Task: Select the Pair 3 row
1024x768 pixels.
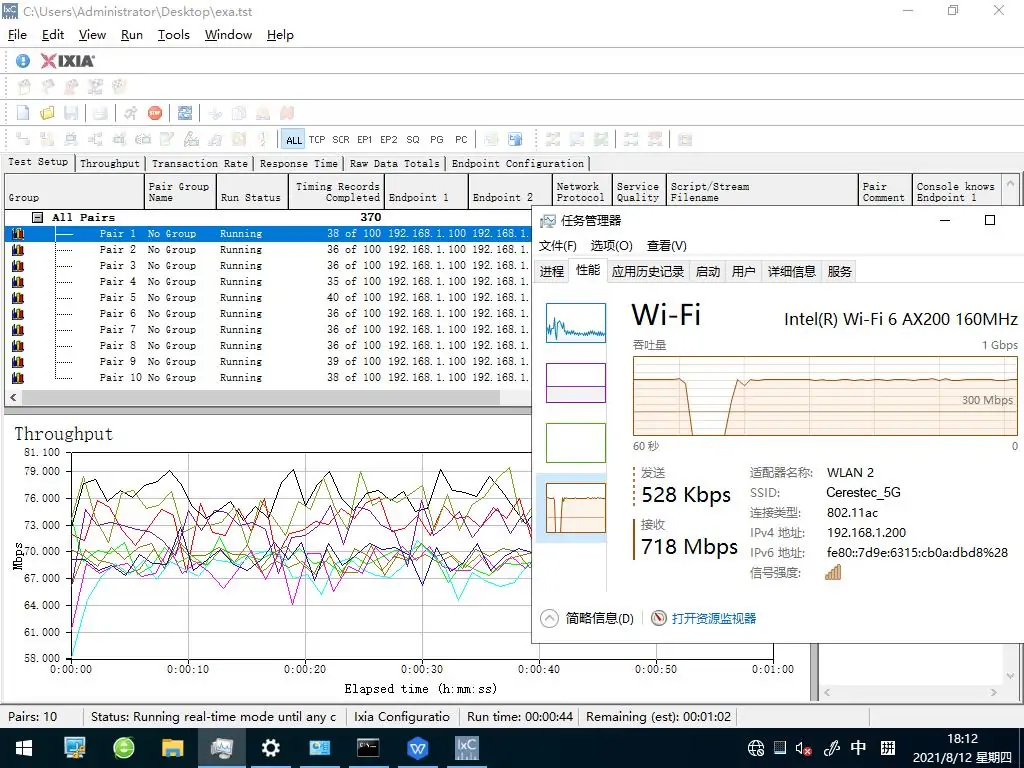Action: [268, 265]
